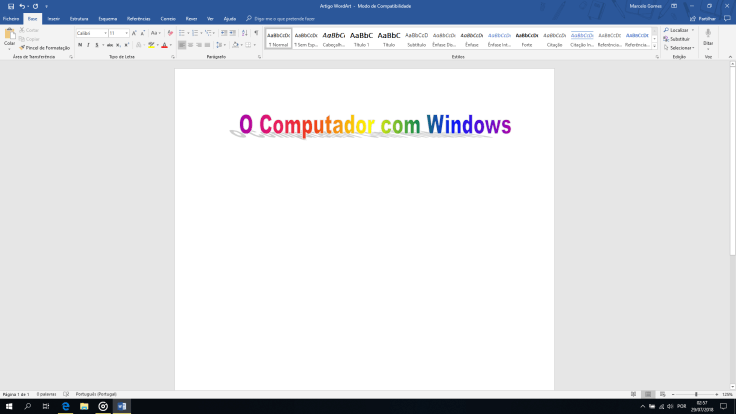
Task: Open the font size dropdown
Action: coord(118,33)
